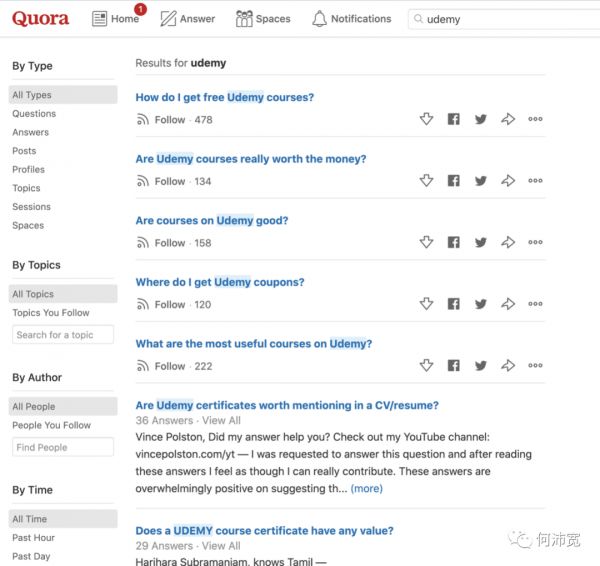Filter by People You Follow
This screenshot has width=600, height=566.
click(x=53, y=425)
